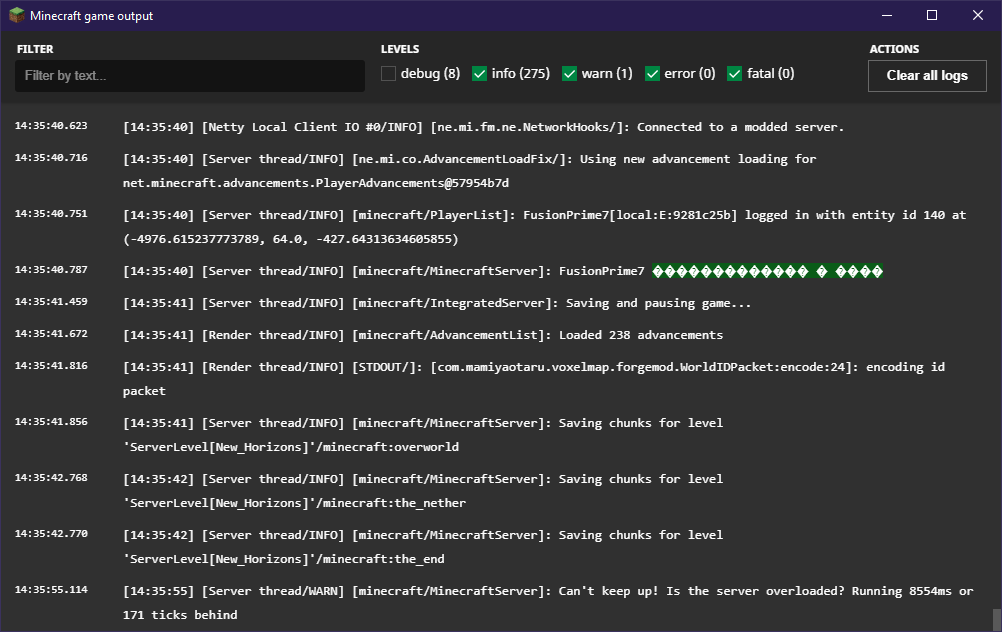Select the 'encoding id packet' voxelmap log entry
This screenshot has height=632, width=1002.
pos(533,378)
